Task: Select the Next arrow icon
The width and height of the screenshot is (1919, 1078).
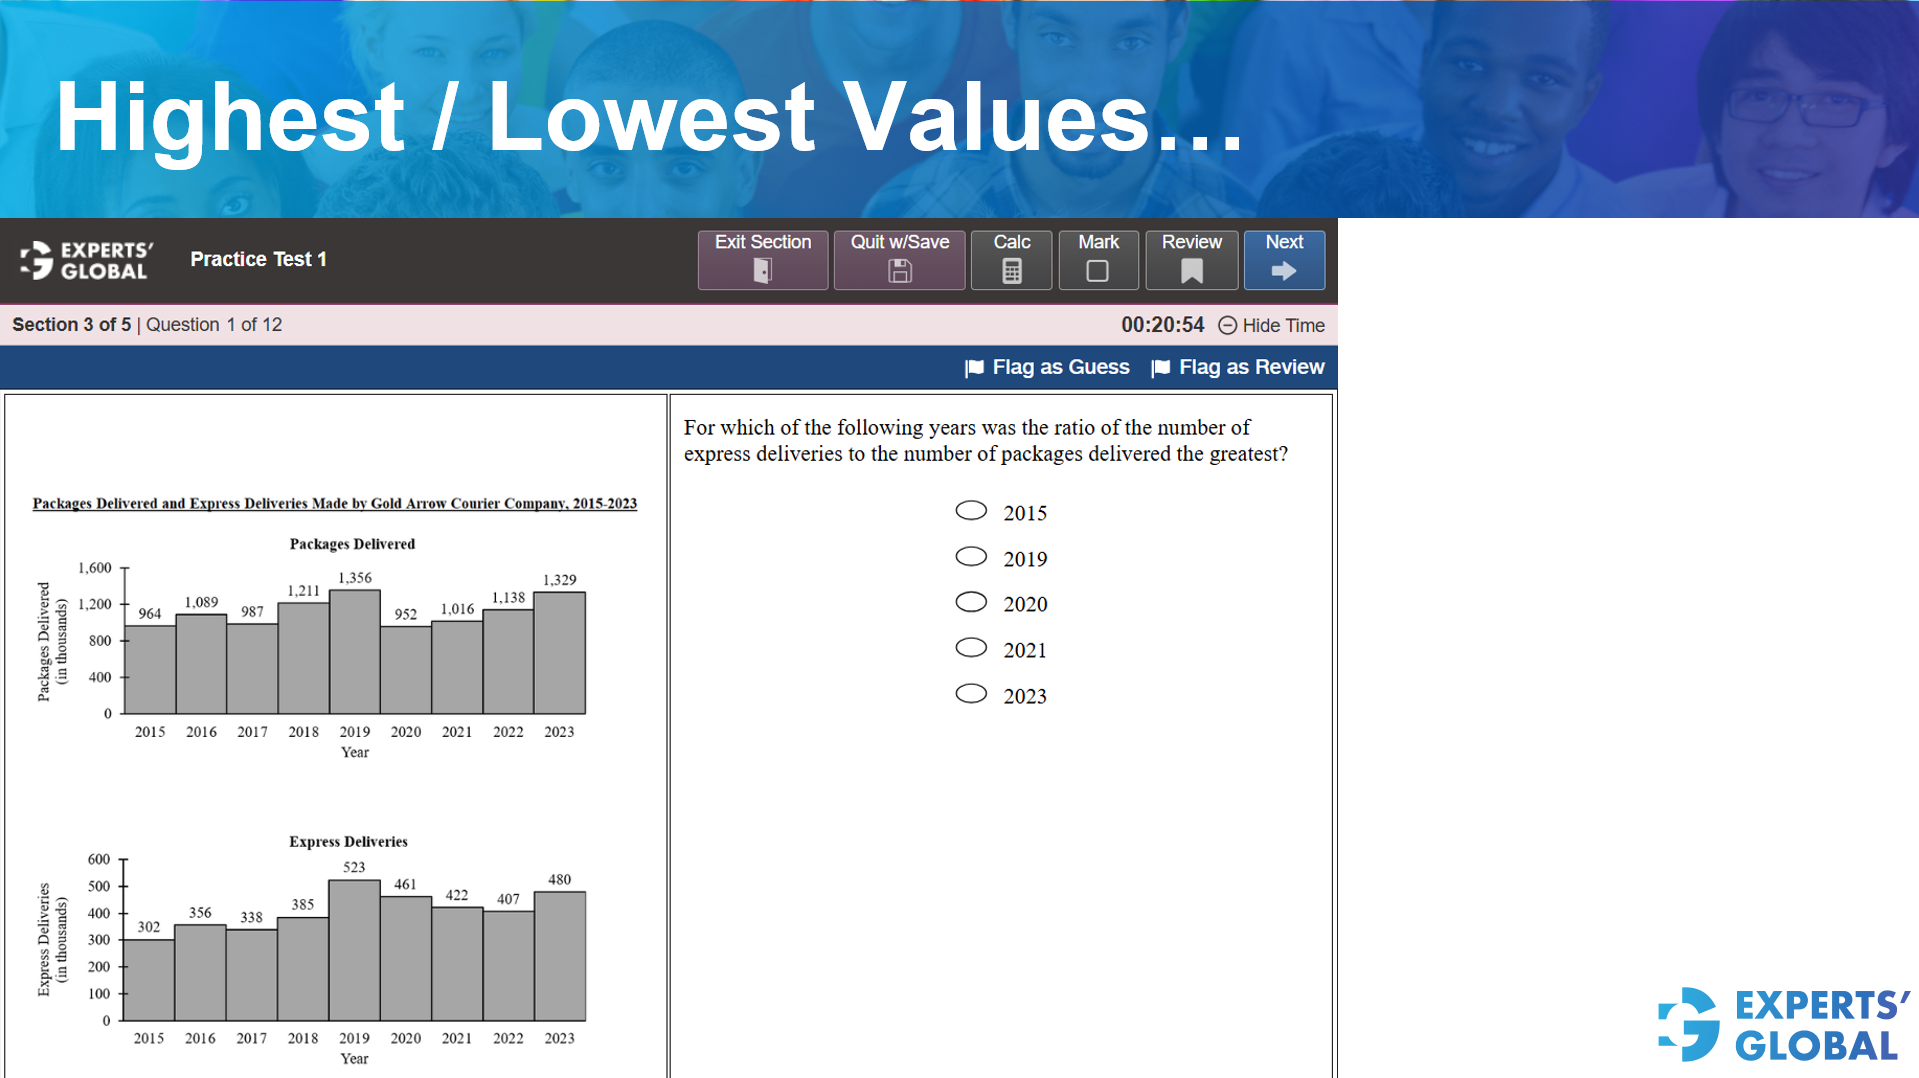Action: click(x=1283, y=270)
